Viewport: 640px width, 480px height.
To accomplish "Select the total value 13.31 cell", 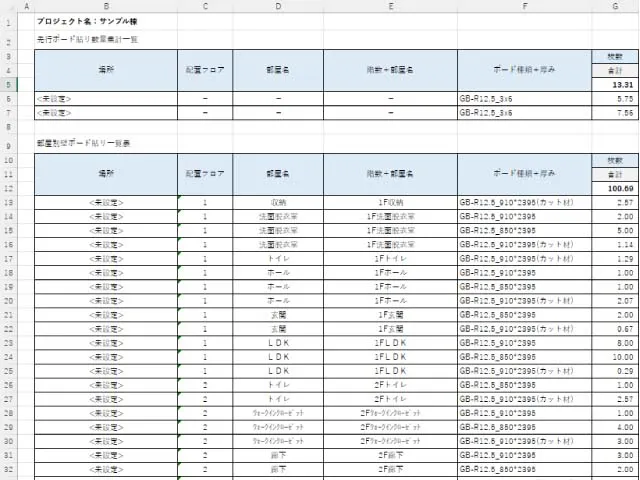I will click(614, 86).
